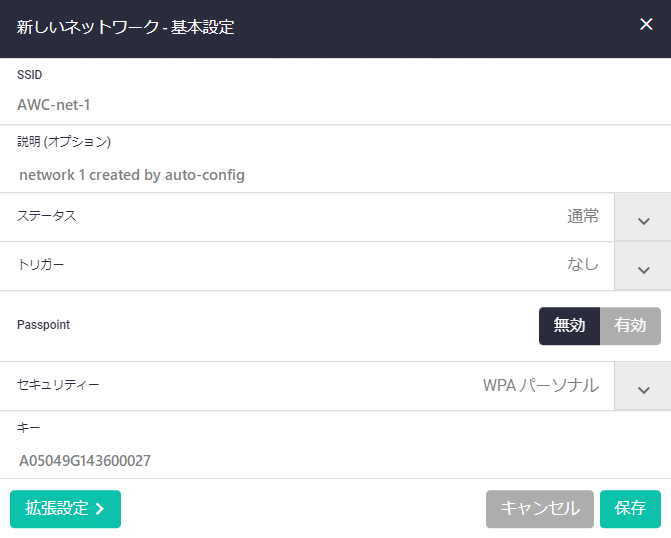Click the 通常 status value
671x538 pixels.
[583, 217]
